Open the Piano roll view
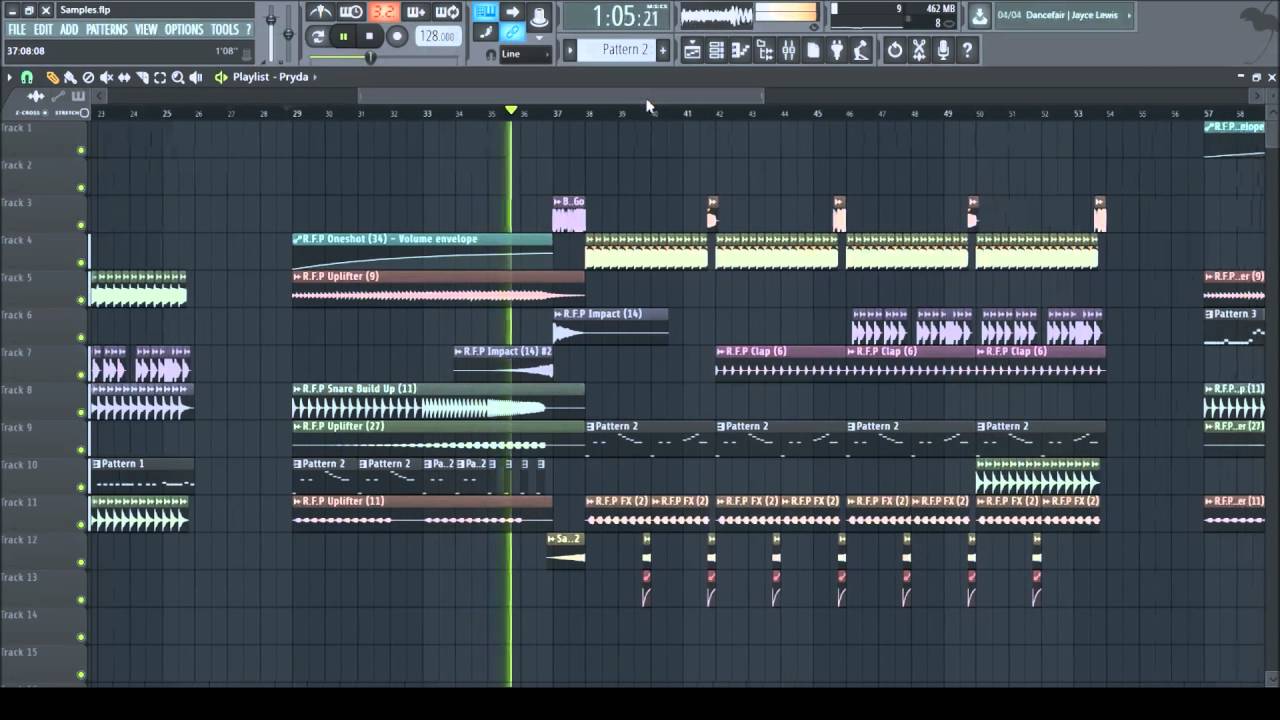This screenshot has height=720, width=1280. coord(740,50)
